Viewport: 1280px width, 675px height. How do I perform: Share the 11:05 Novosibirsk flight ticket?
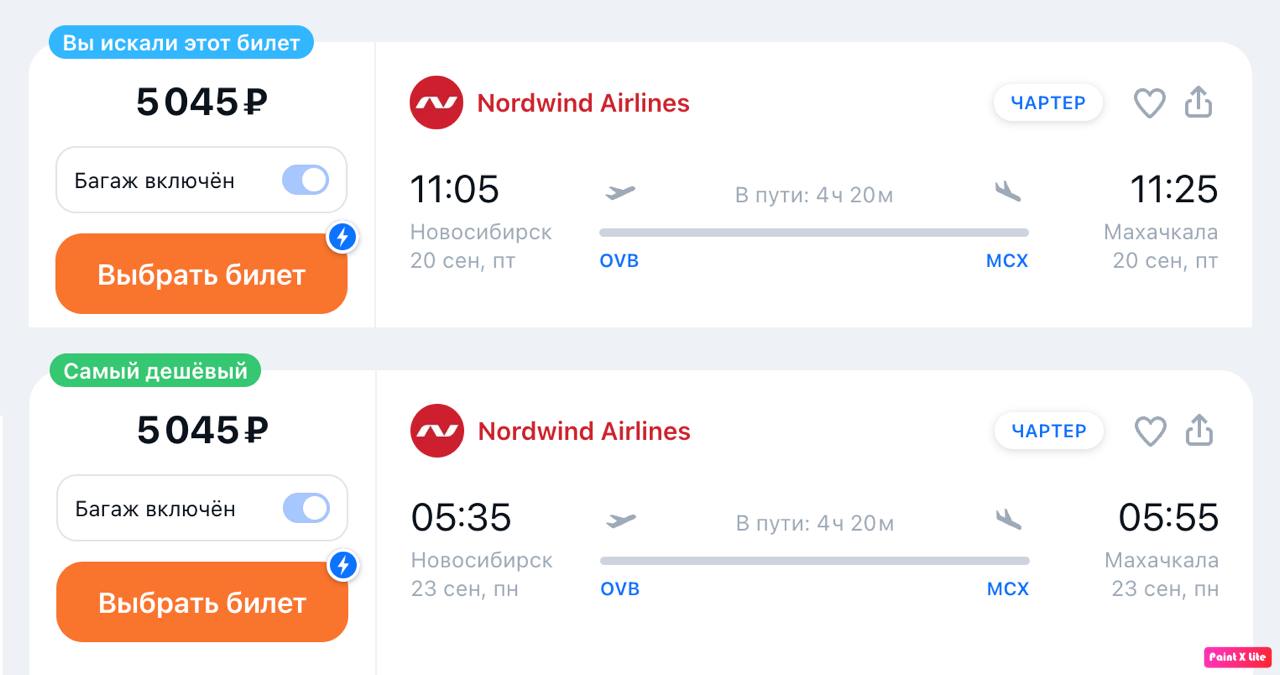(1198, 102)
